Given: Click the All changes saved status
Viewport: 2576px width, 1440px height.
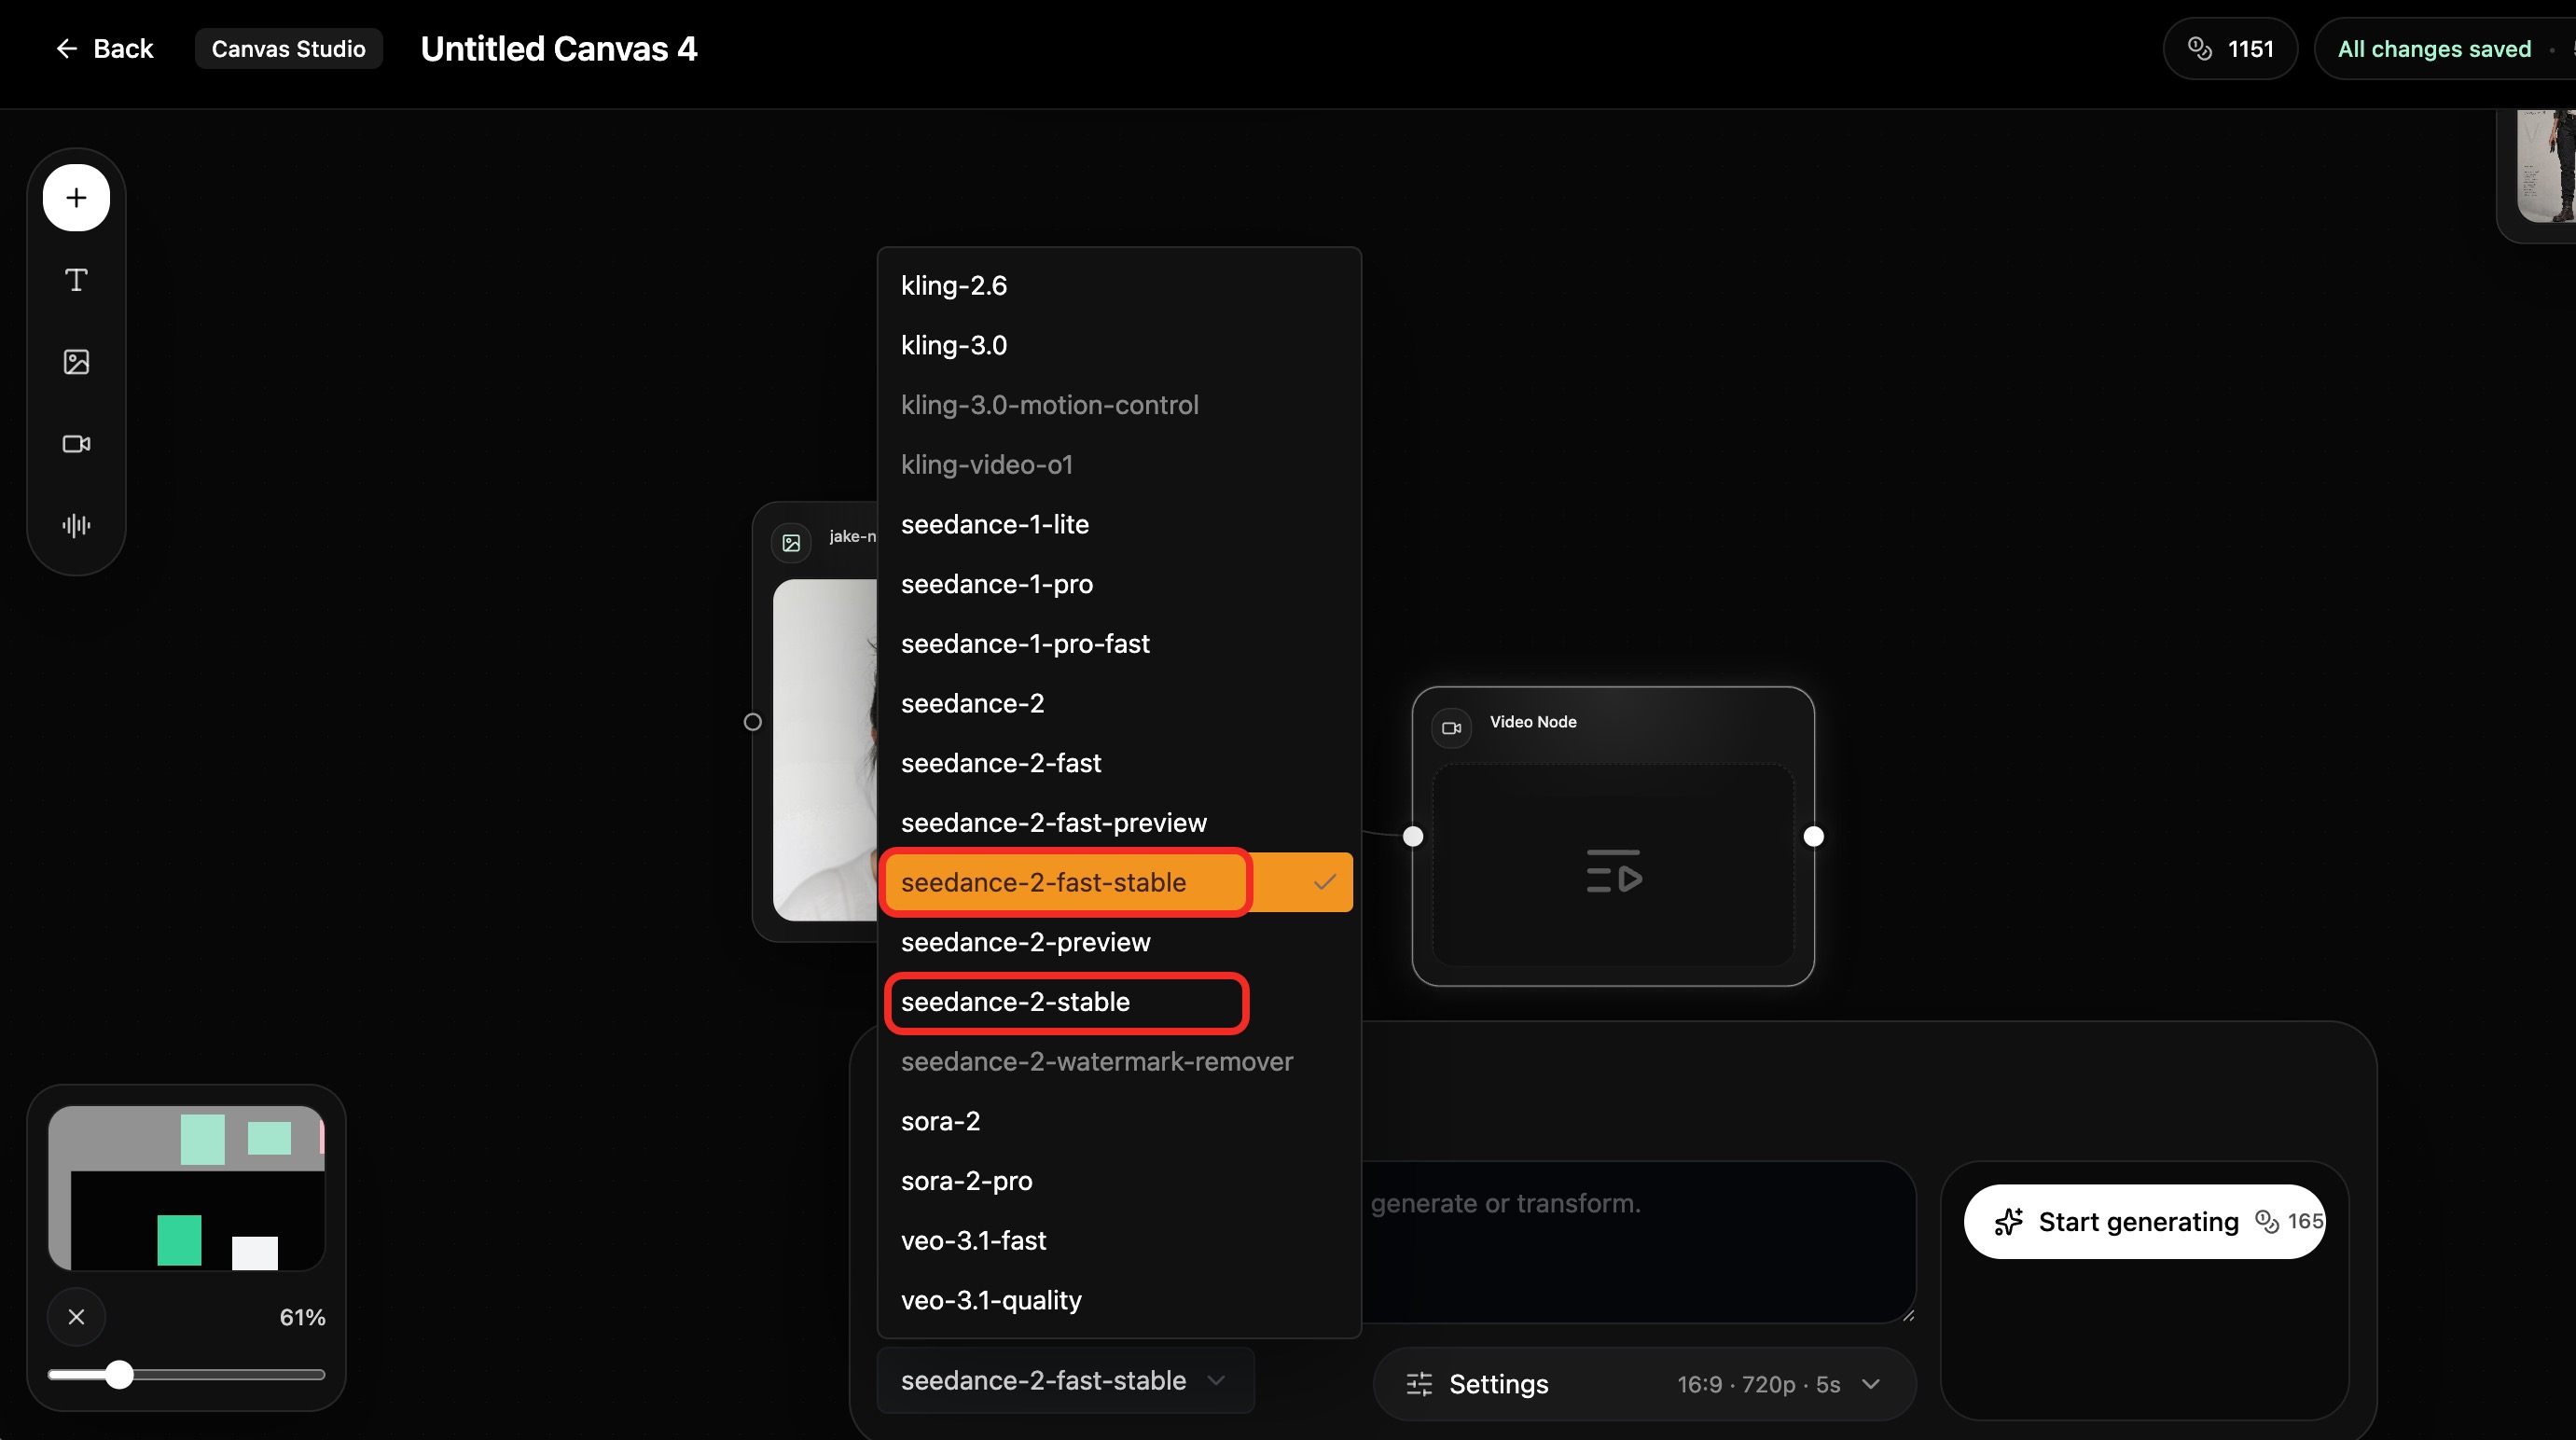Looking at the screenshot, I should click(2434, 49).
